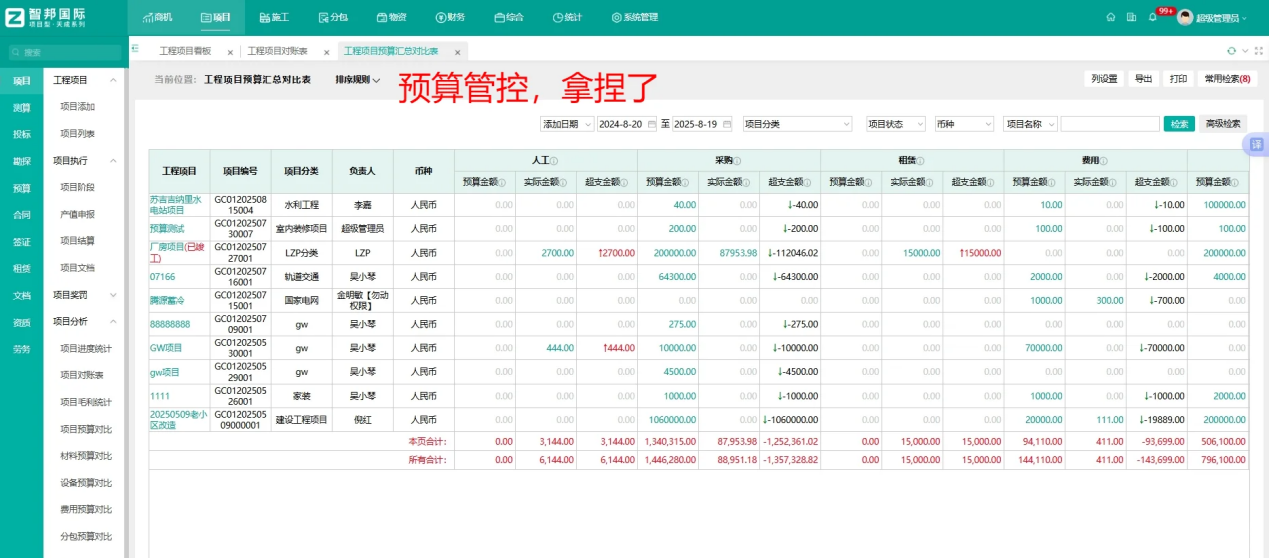Screen dimensions: 1269x558
Task: Open the notification bell with 99+ badge
Action: [1153, 18]
